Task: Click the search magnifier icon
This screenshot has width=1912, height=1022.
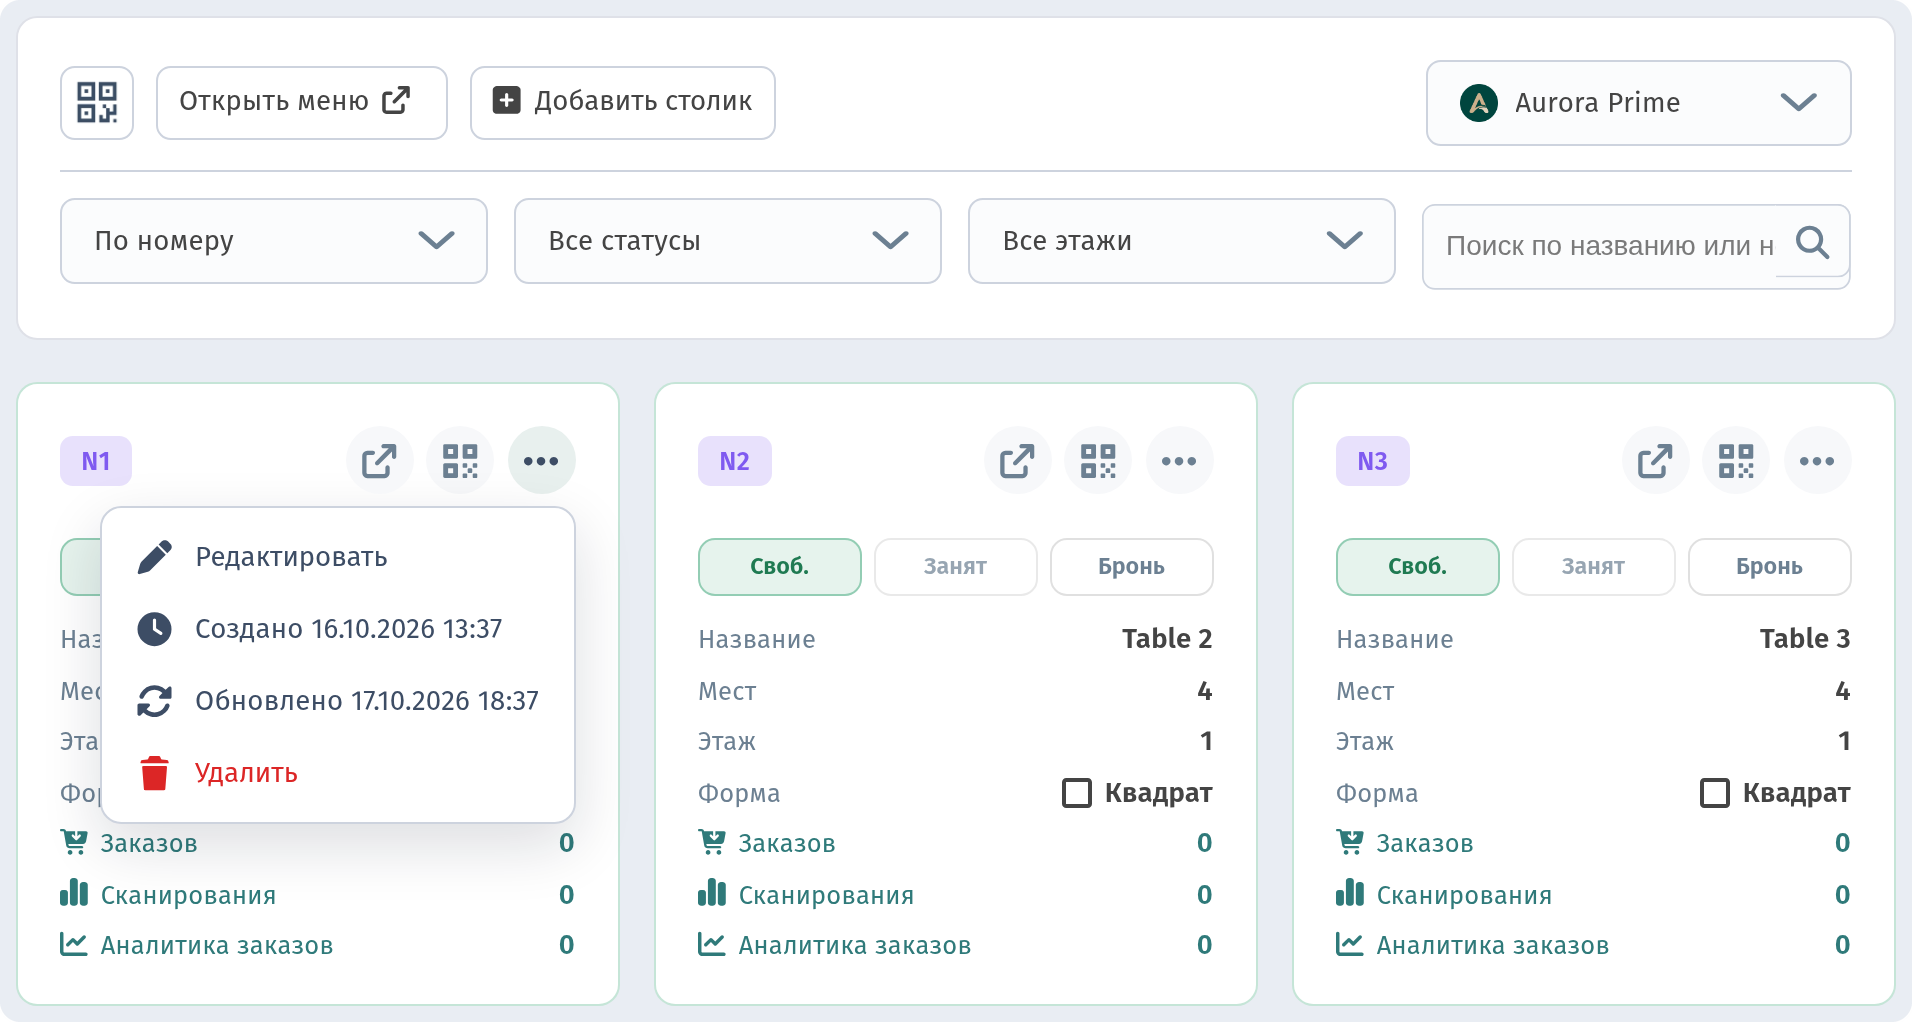Action: tap(1812, 242)
